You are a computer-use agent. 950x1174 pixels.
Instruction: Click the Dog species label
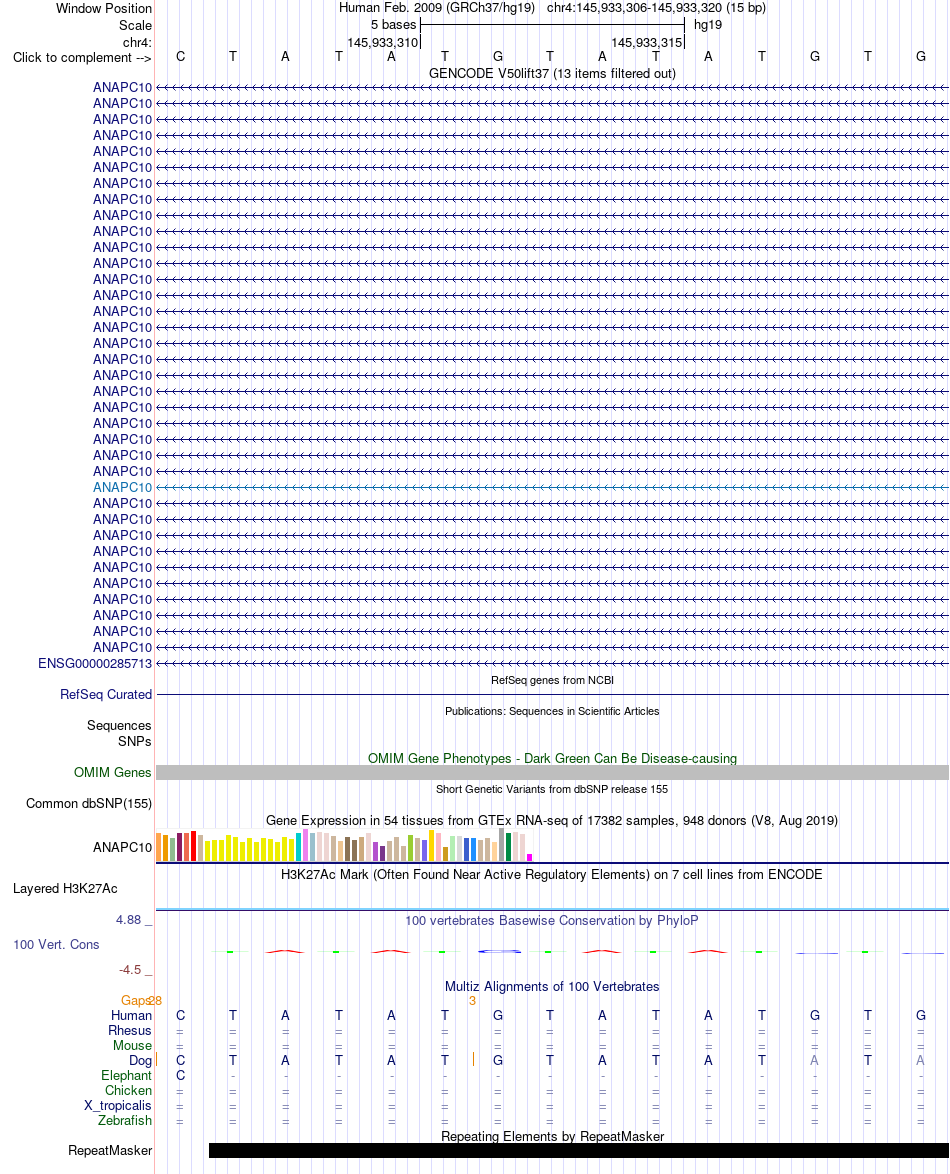coord(140,1060)
